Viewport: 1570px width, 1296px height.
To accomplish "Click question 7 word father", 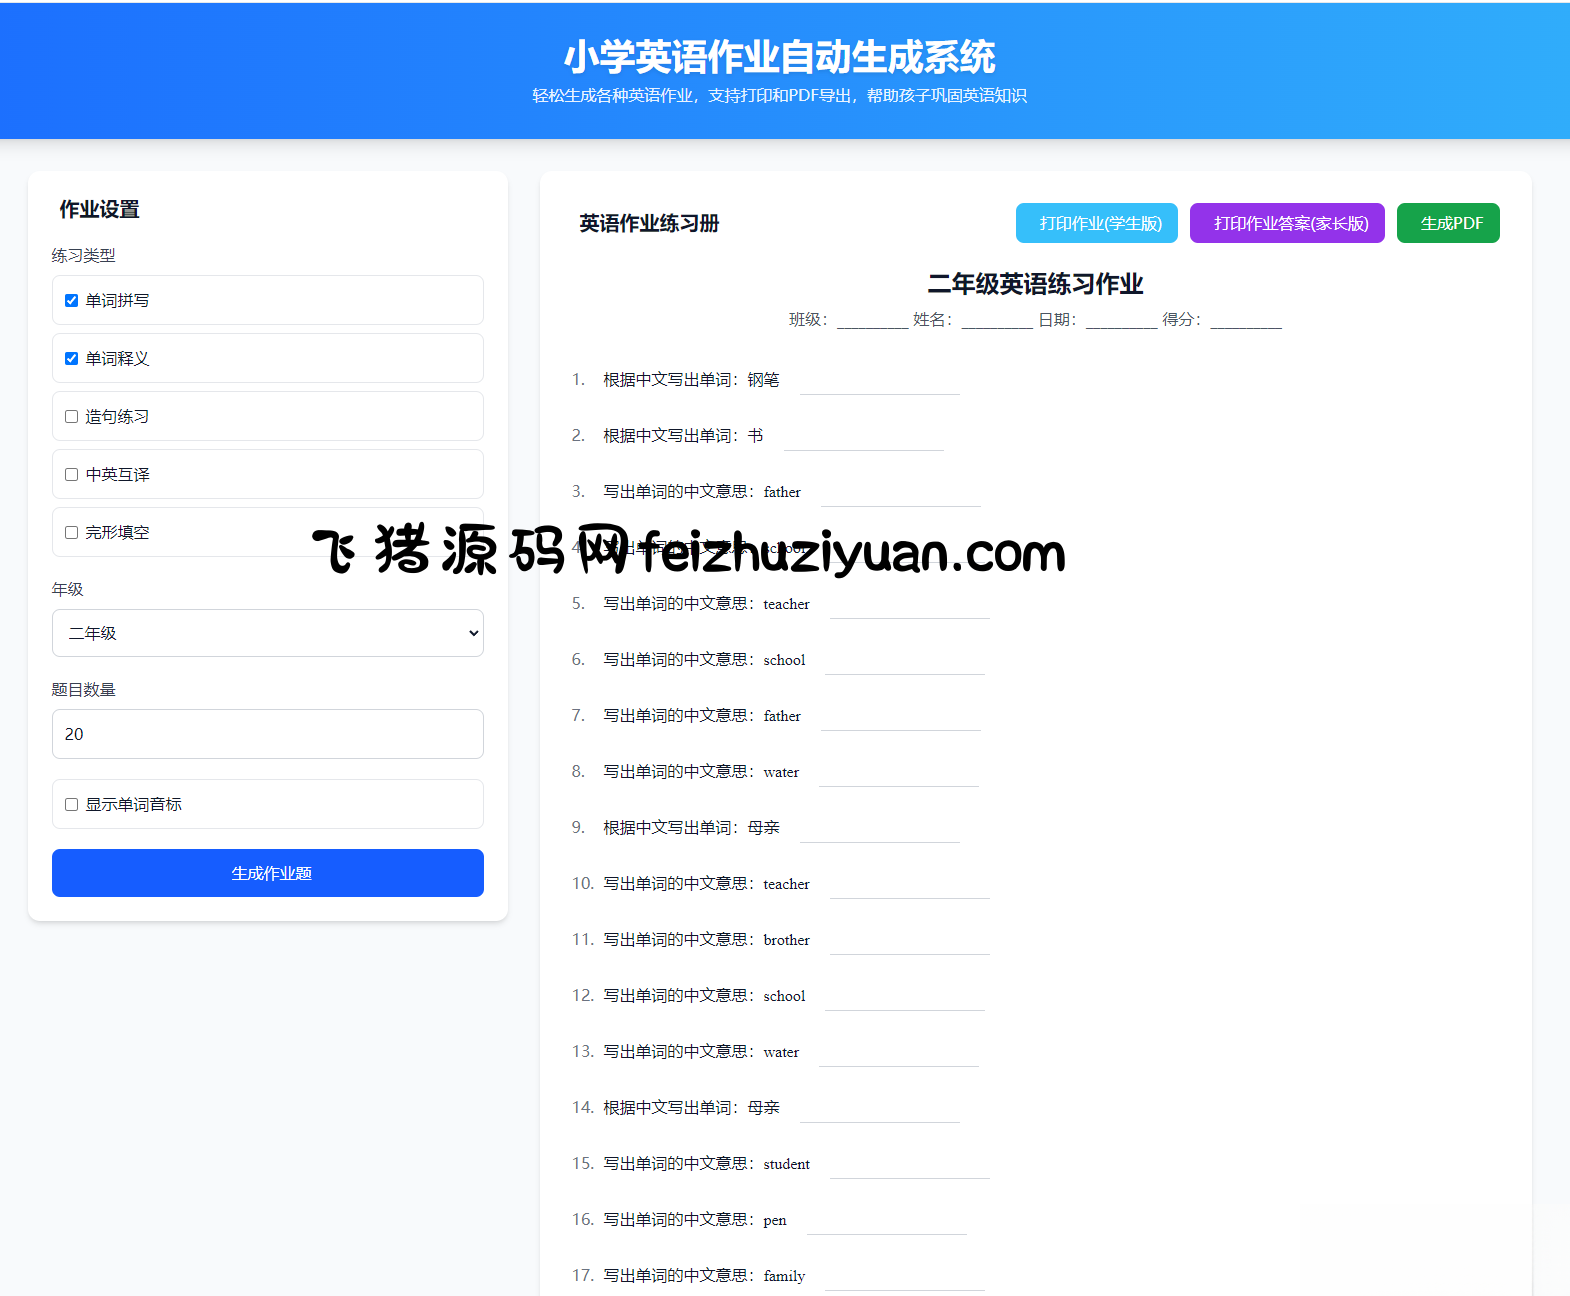I will pyautogui.click(x=782, y=716).
